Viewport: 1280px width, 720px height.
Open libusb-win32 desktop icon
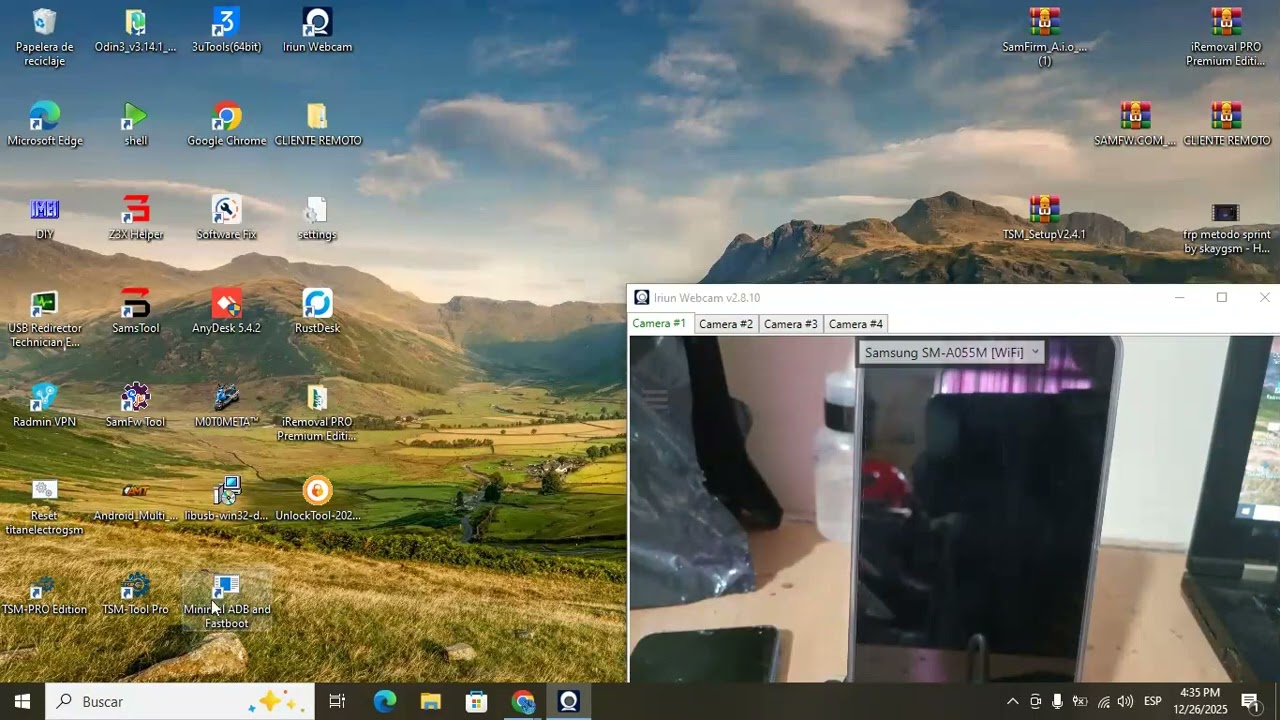click(x=227, y=500)
